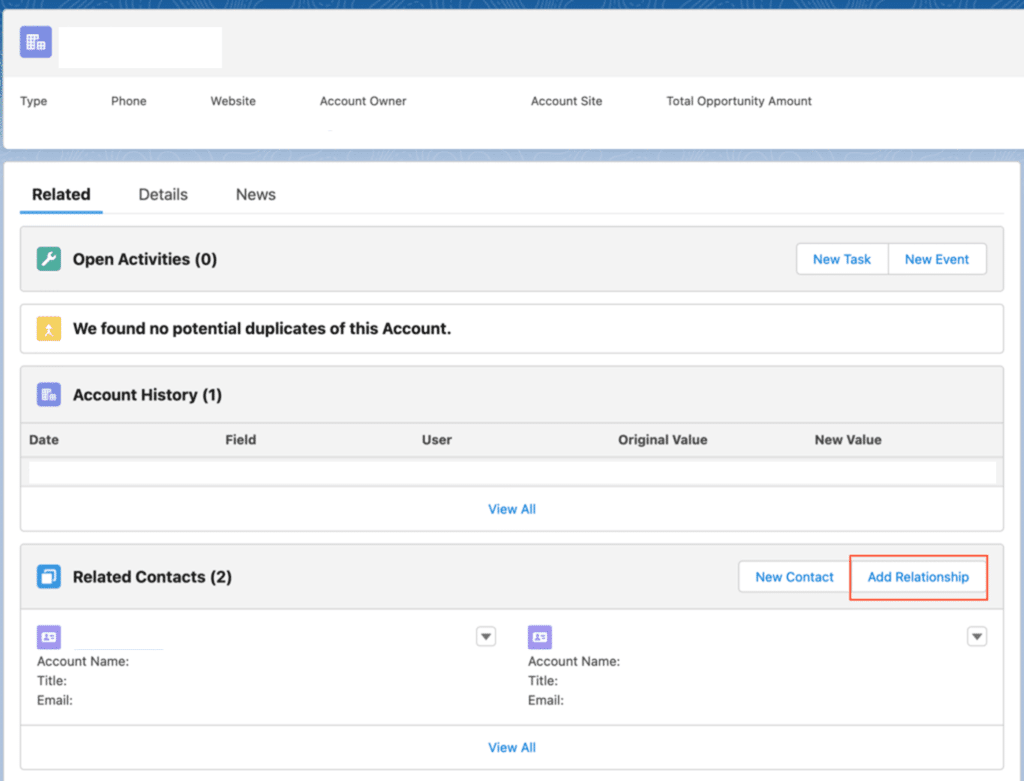The width and height of the screenshot is (1024, 781).
Task: Create a New Task
Action: pyautogui.click(x=842, y=259)
